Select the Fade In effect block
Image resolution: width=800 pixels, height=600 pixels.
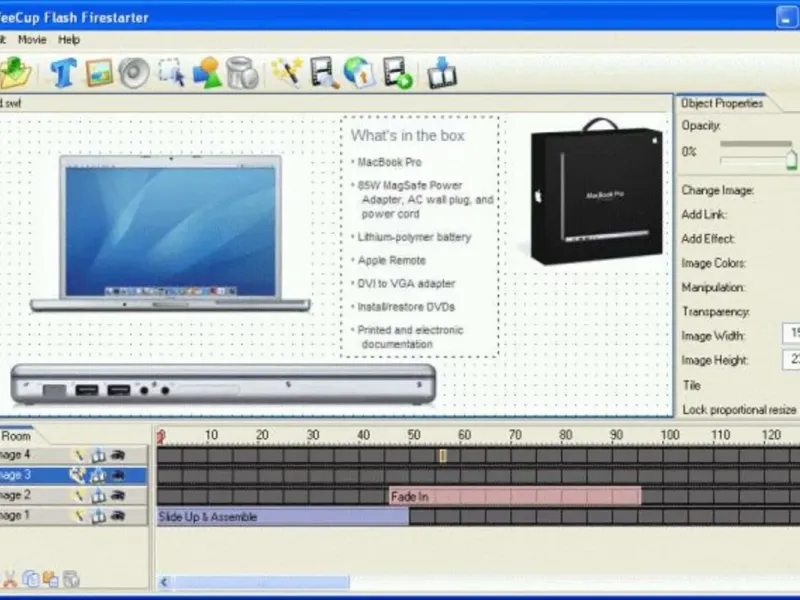515,496
